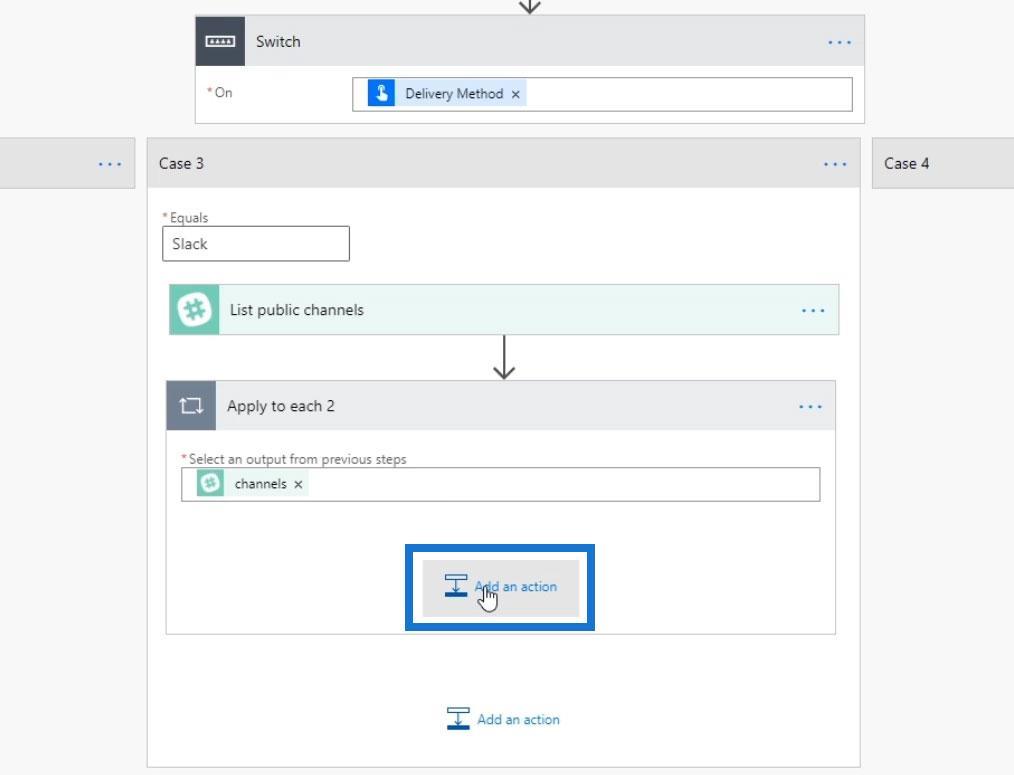Open the List public channels ellipsis menu
The height and width of the screenshot is (775, 1014).
[x=813, y=311]
